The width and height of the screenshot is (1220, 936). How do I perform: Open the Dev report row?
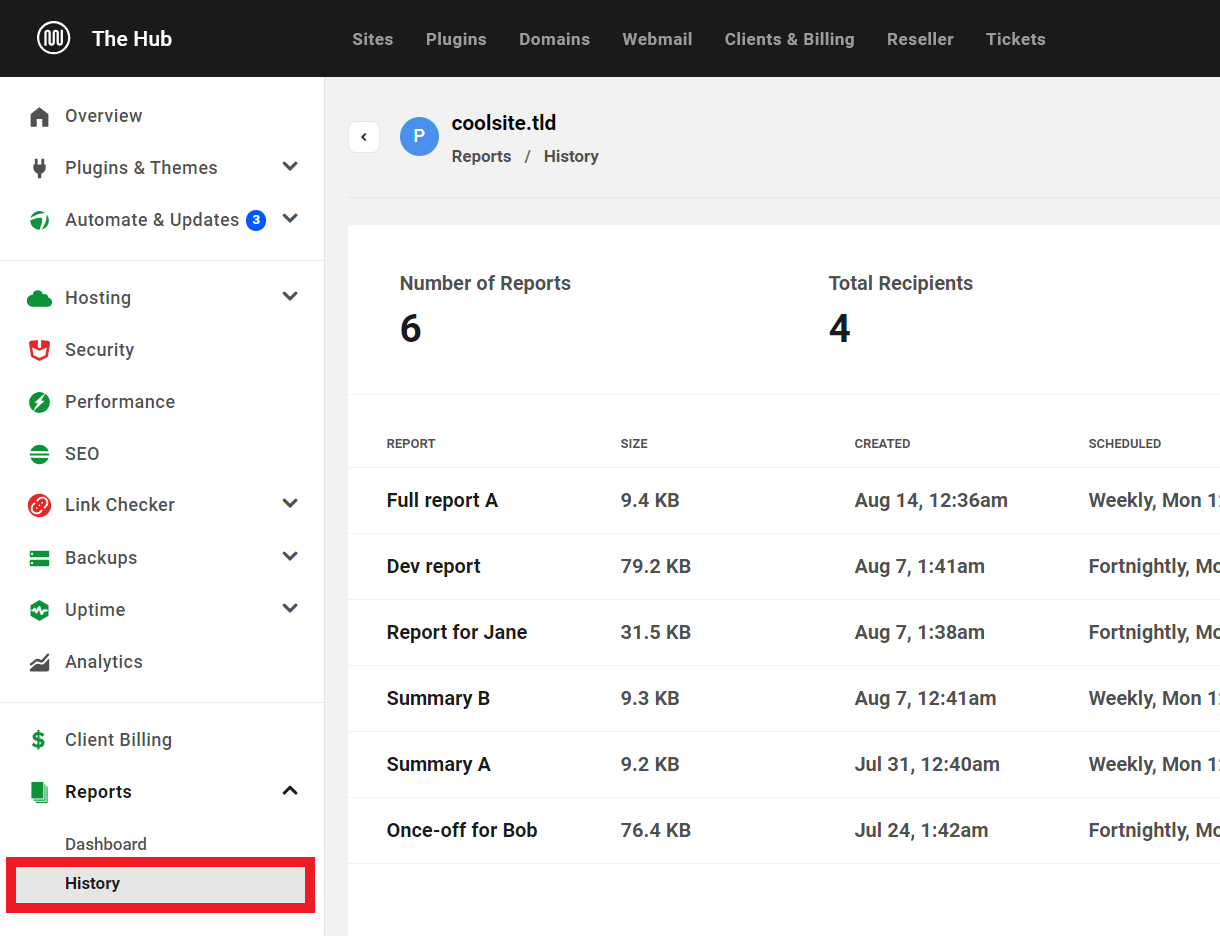pos(784,566)
